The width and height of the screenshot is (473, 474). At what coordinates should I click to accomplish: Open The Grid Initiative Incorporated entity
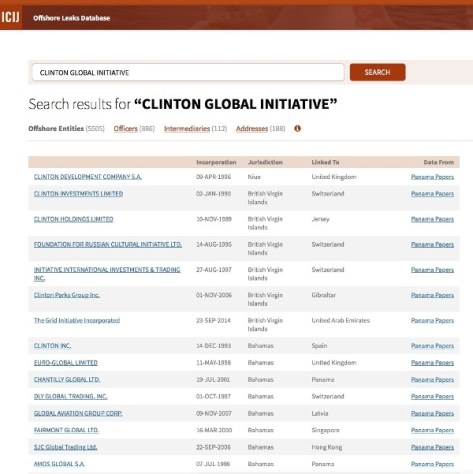(x=77, y=320)
